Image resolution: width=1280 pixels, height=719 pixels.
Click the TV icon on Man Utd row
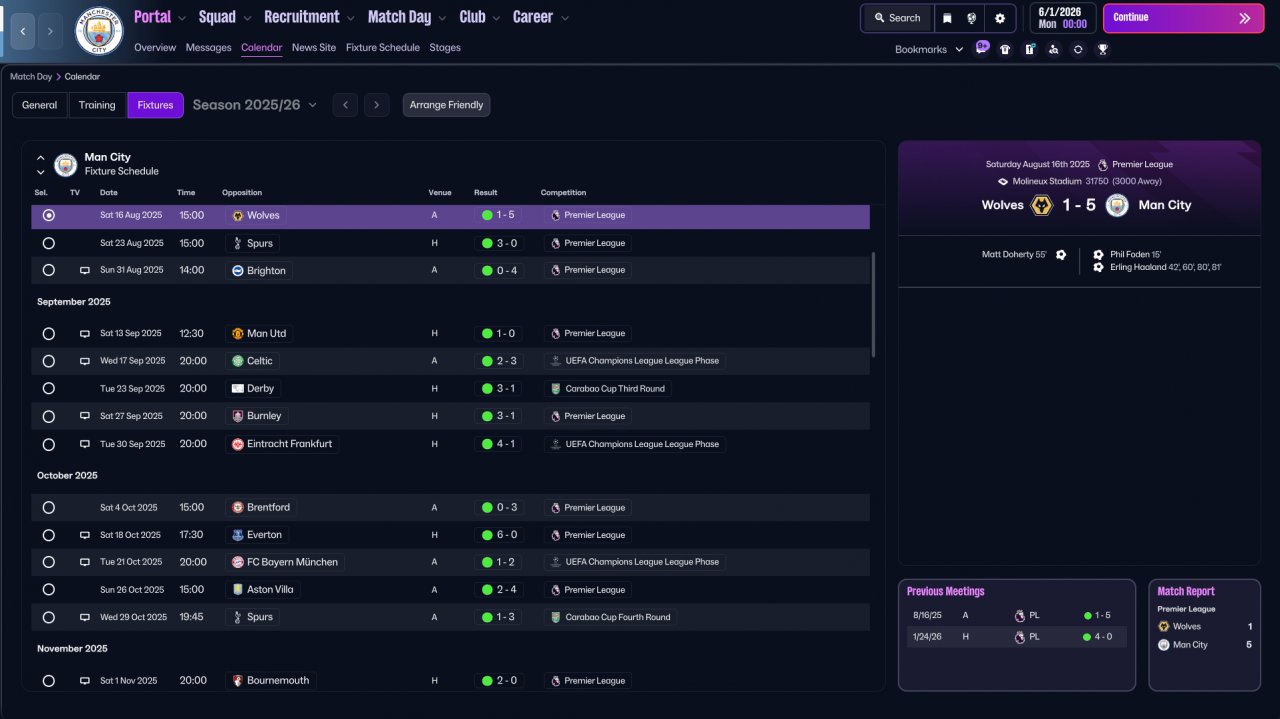coord(85,334)
